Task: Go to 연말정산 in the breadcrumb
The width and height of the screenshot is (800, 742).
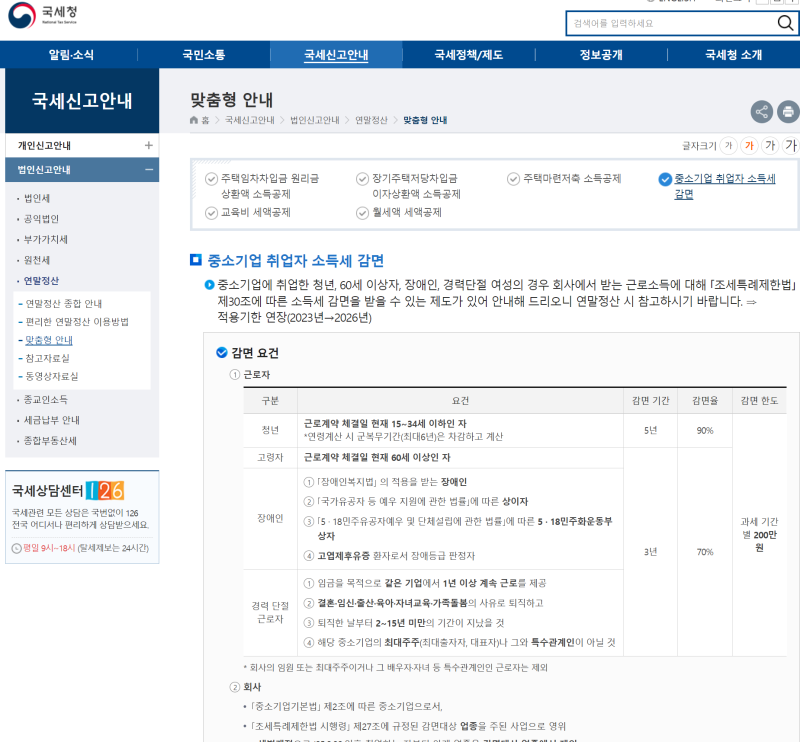Action: pos(371,120)
